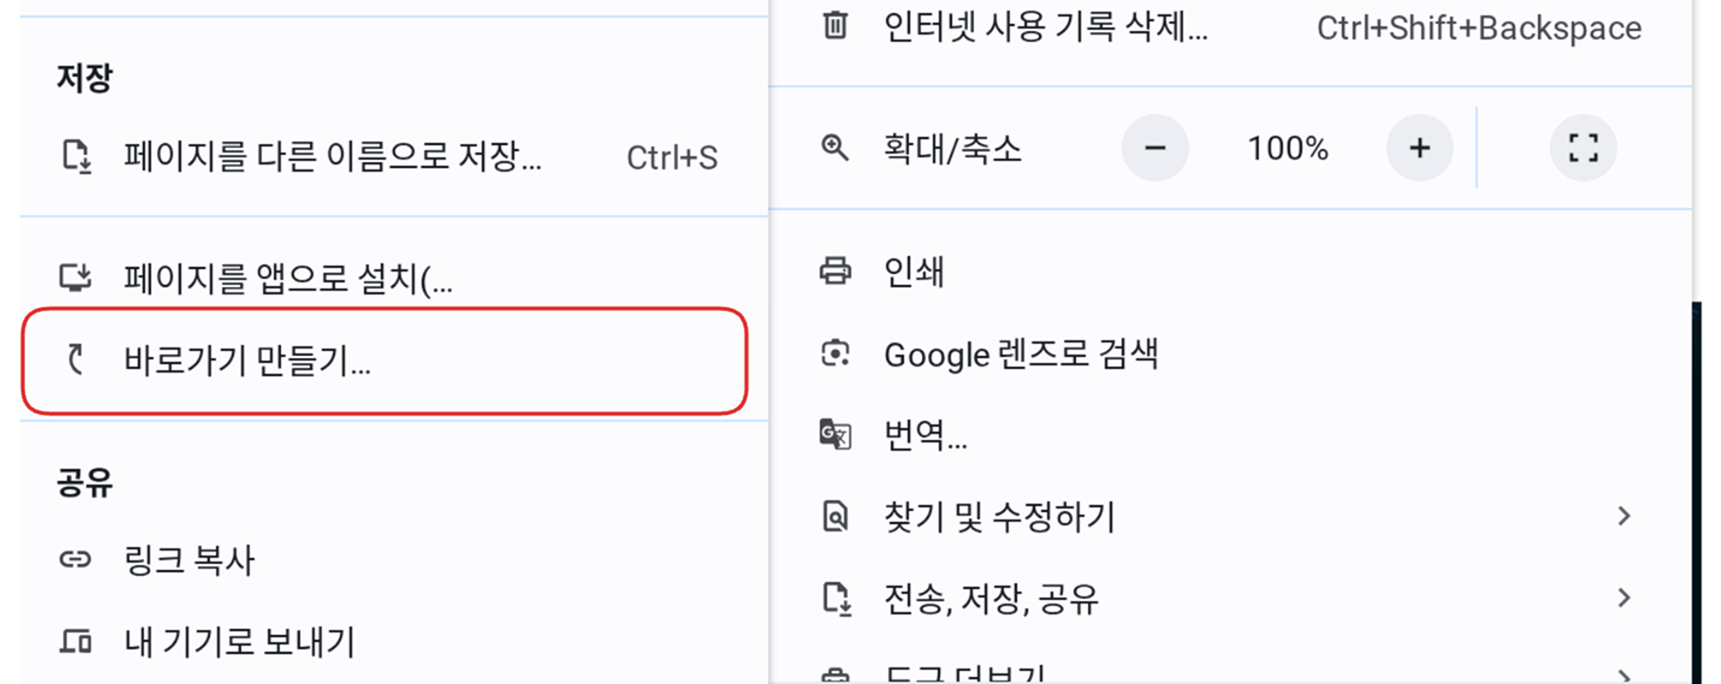Click the save page file icon

76,157
